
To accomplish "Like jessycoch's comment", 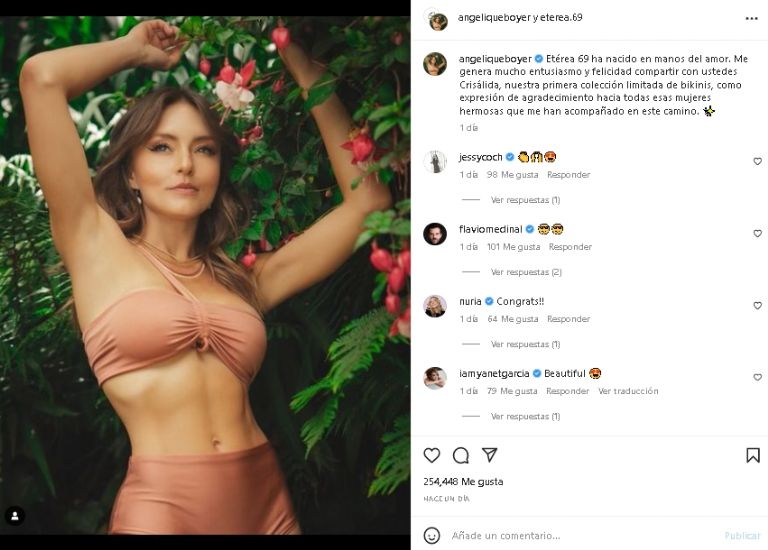I will 757,161.
